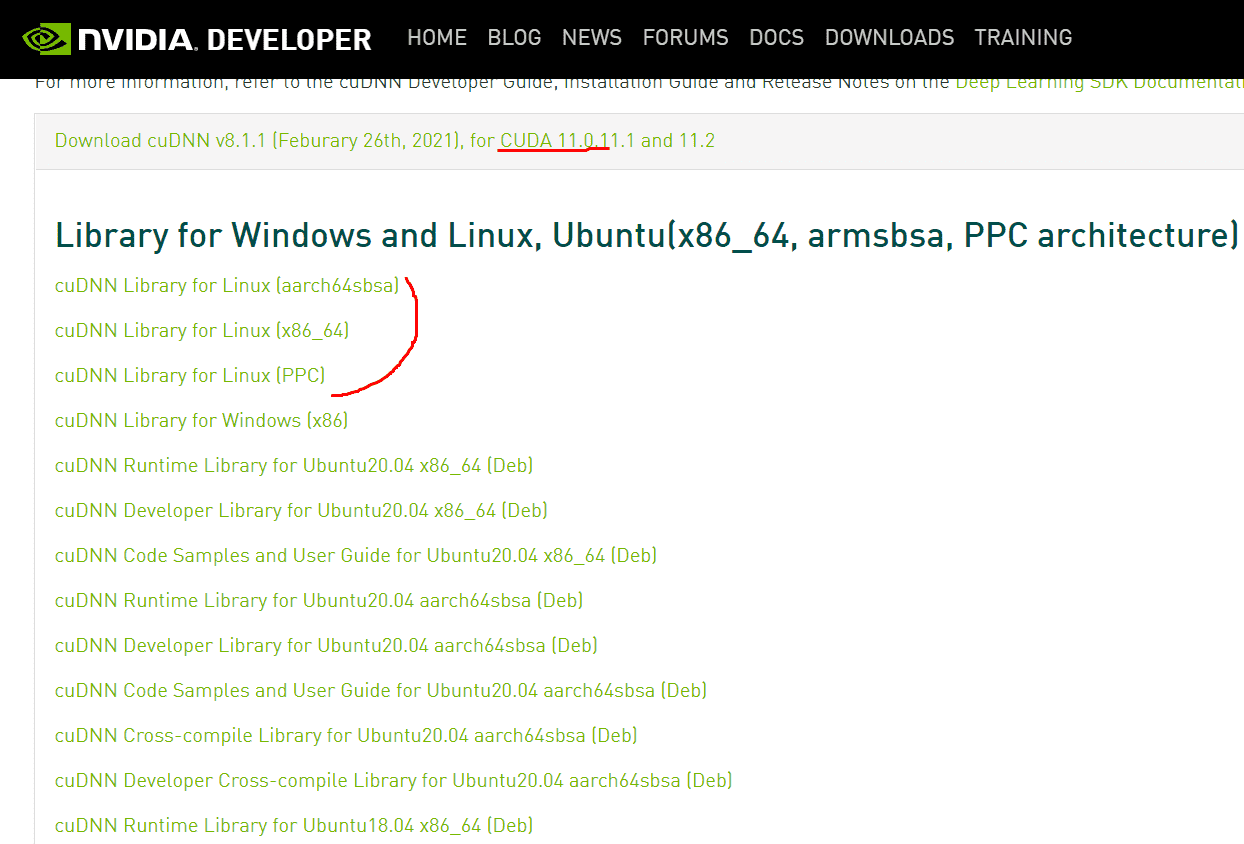Screen dimensions: 1244x844
Task: Get cuDNN Developer Library Ubuntu20.04 x86_64 Deb
Action: [301, 511]
